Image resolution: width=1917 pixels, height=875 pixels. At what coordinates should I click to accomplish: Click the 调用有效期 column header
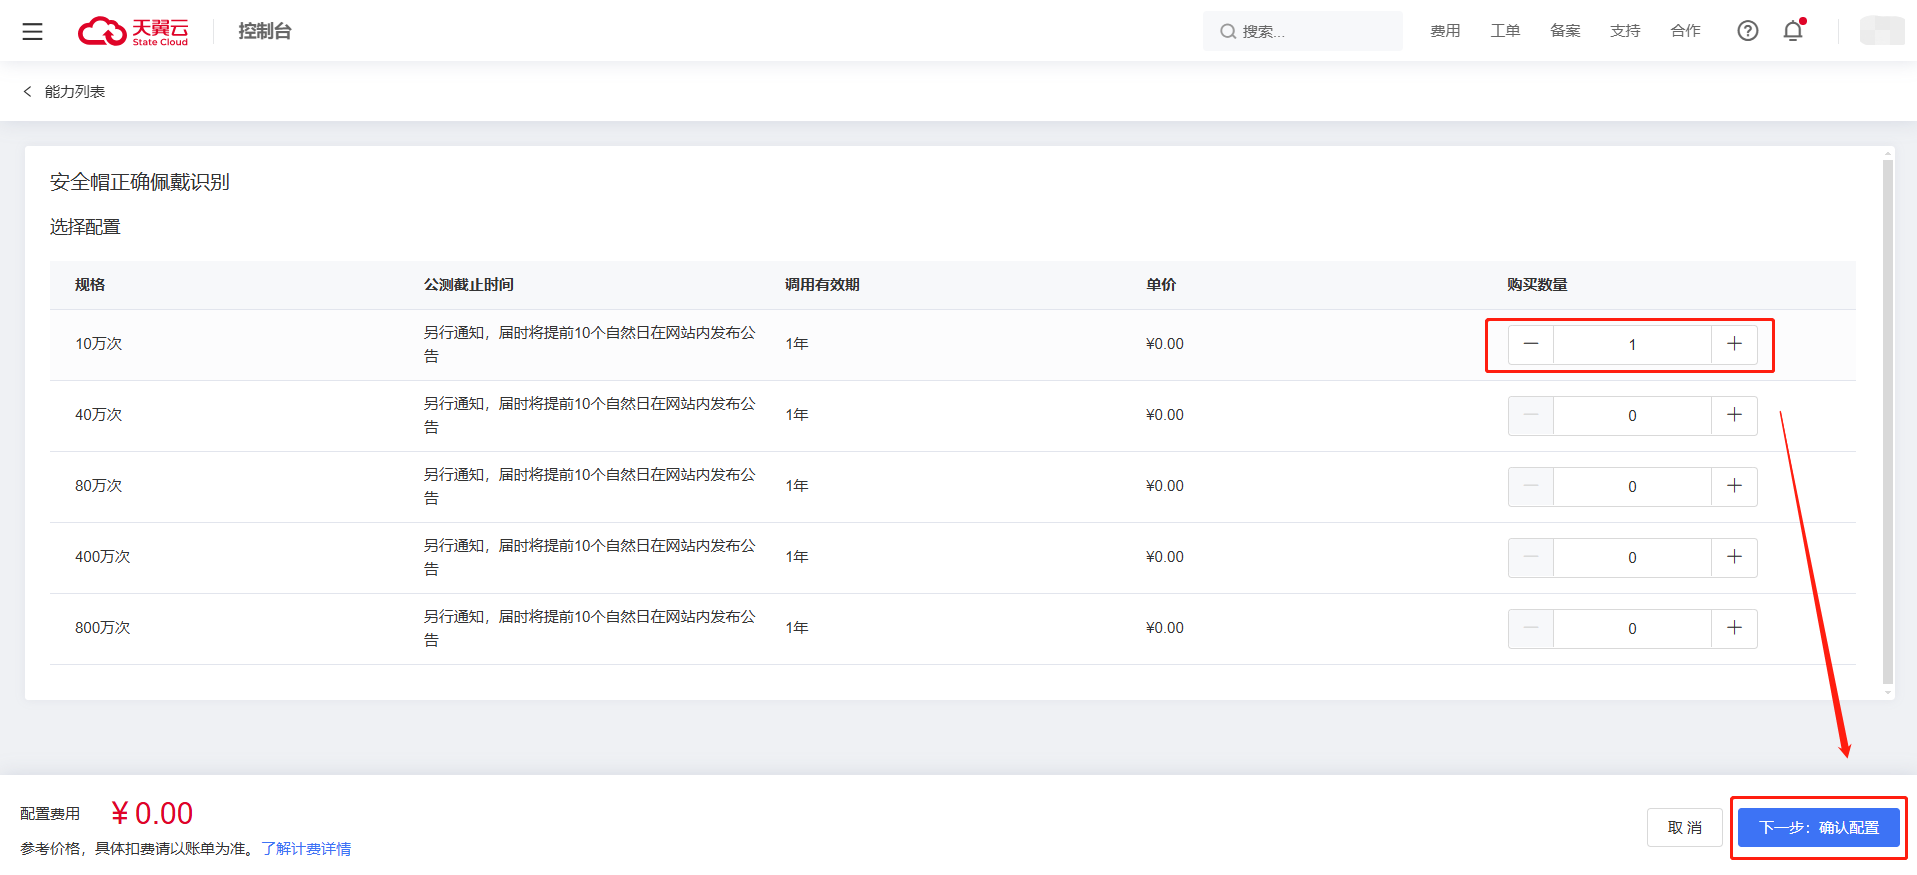pyautogui.click(x=822, y=285)
